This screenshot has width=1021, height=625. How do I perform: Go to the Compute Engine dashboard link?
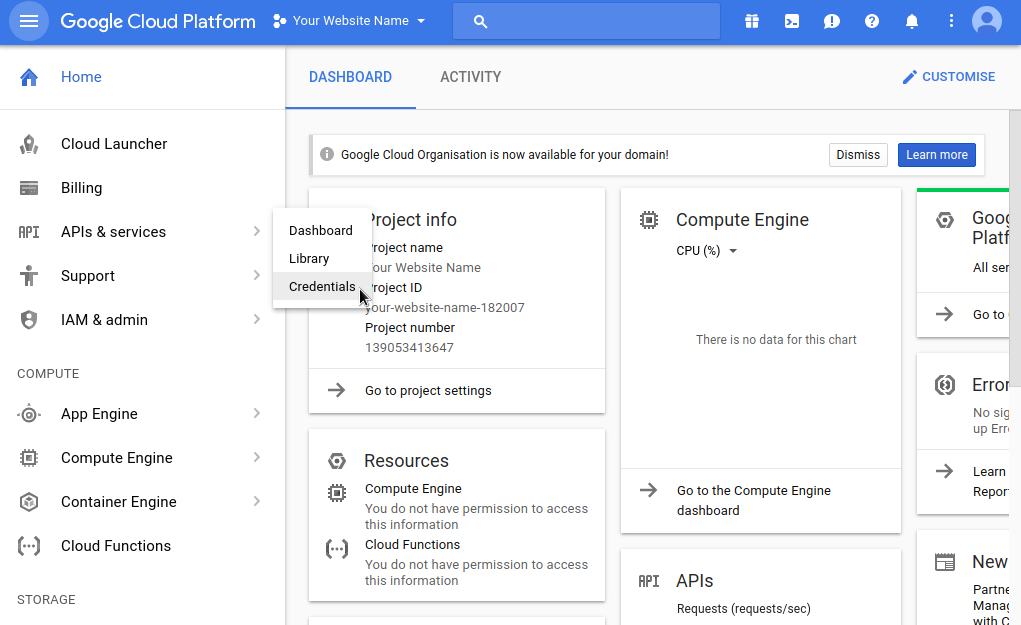753,501
